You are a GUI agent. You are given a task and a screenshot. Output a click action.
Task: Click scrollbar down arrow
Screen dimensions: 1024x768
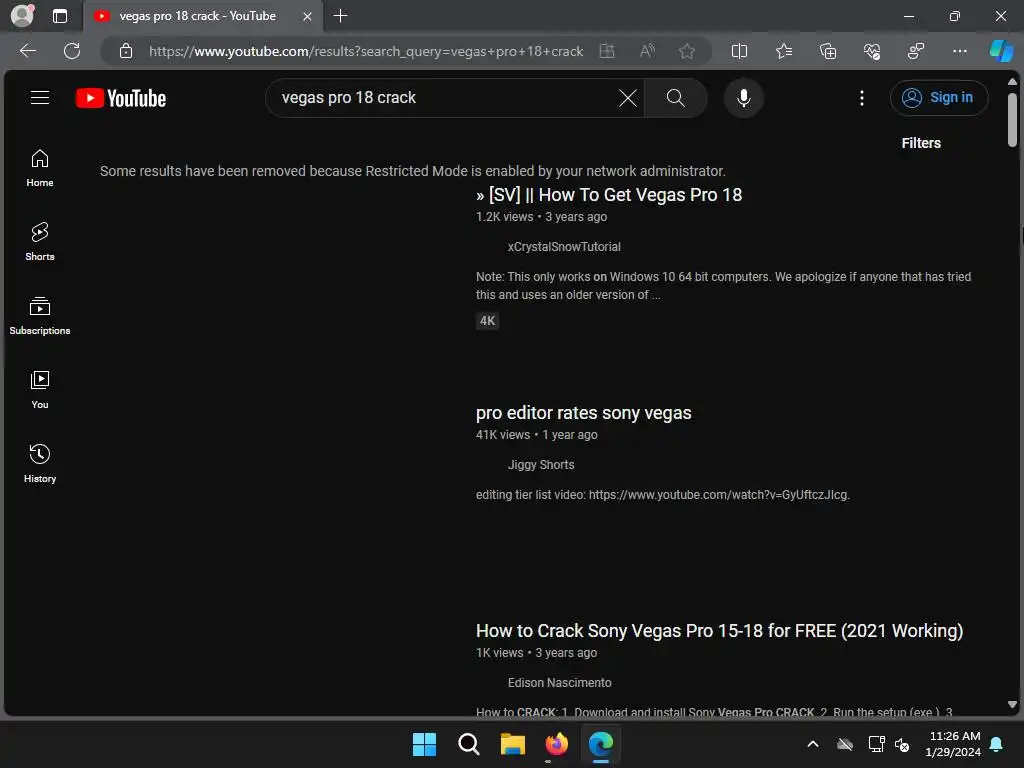click(x=1012, y=705)
